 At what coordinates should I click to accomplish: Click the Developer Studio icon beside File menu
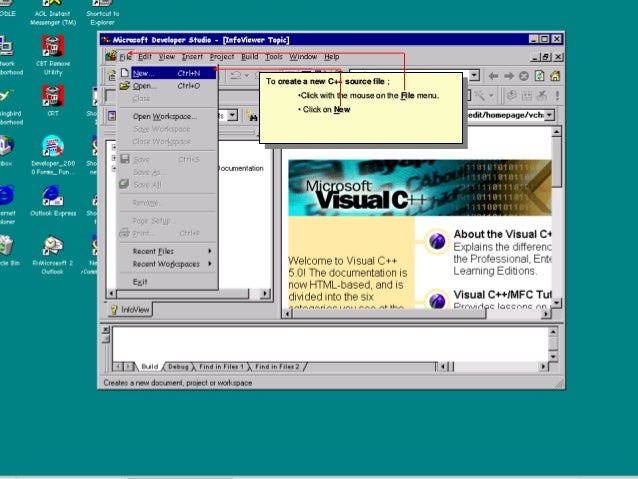click(x=111, y=56)
